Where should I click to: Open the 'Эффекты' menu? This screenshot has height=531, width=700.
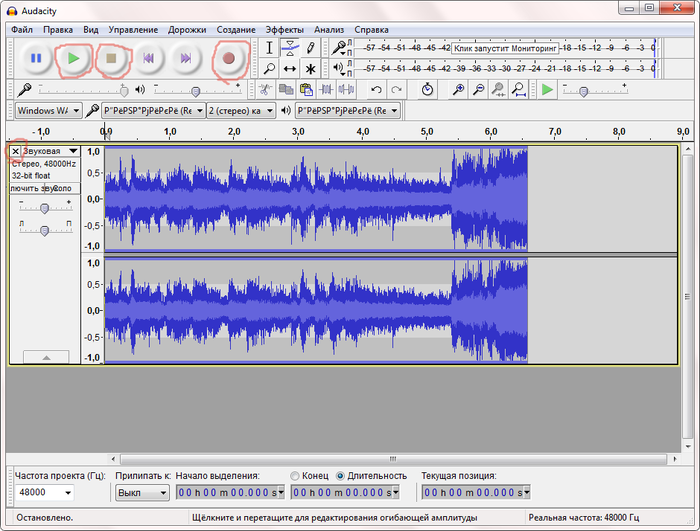[x=285, y=30]
